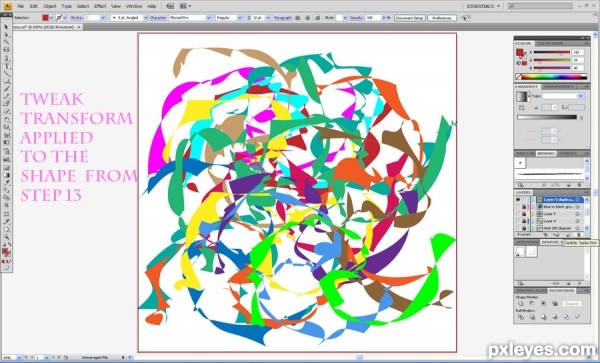This screenshot has width=600, height=363.
Task: Click the Preferences button
Action: 442,18
